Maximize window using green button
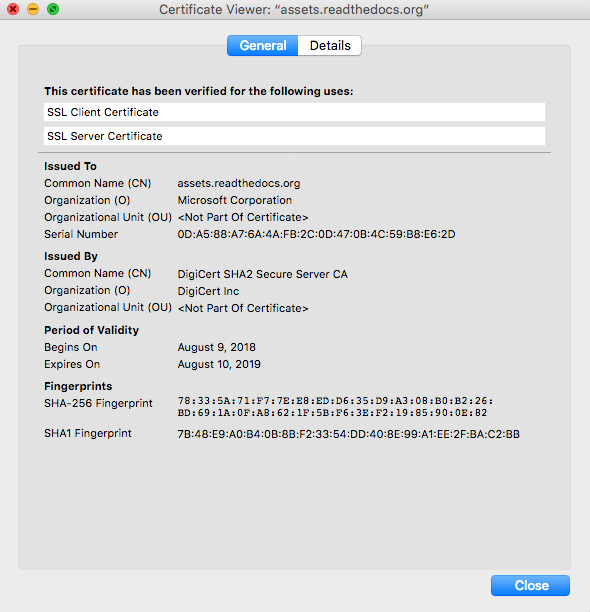The width and height of the screenshot is (590, 612). pyautogui.click(x=53, y=9)
